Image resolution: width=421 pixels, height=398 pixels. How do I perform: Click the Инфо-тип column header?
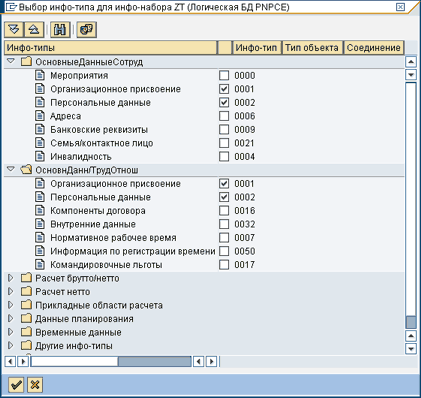(x=256, y=48)
